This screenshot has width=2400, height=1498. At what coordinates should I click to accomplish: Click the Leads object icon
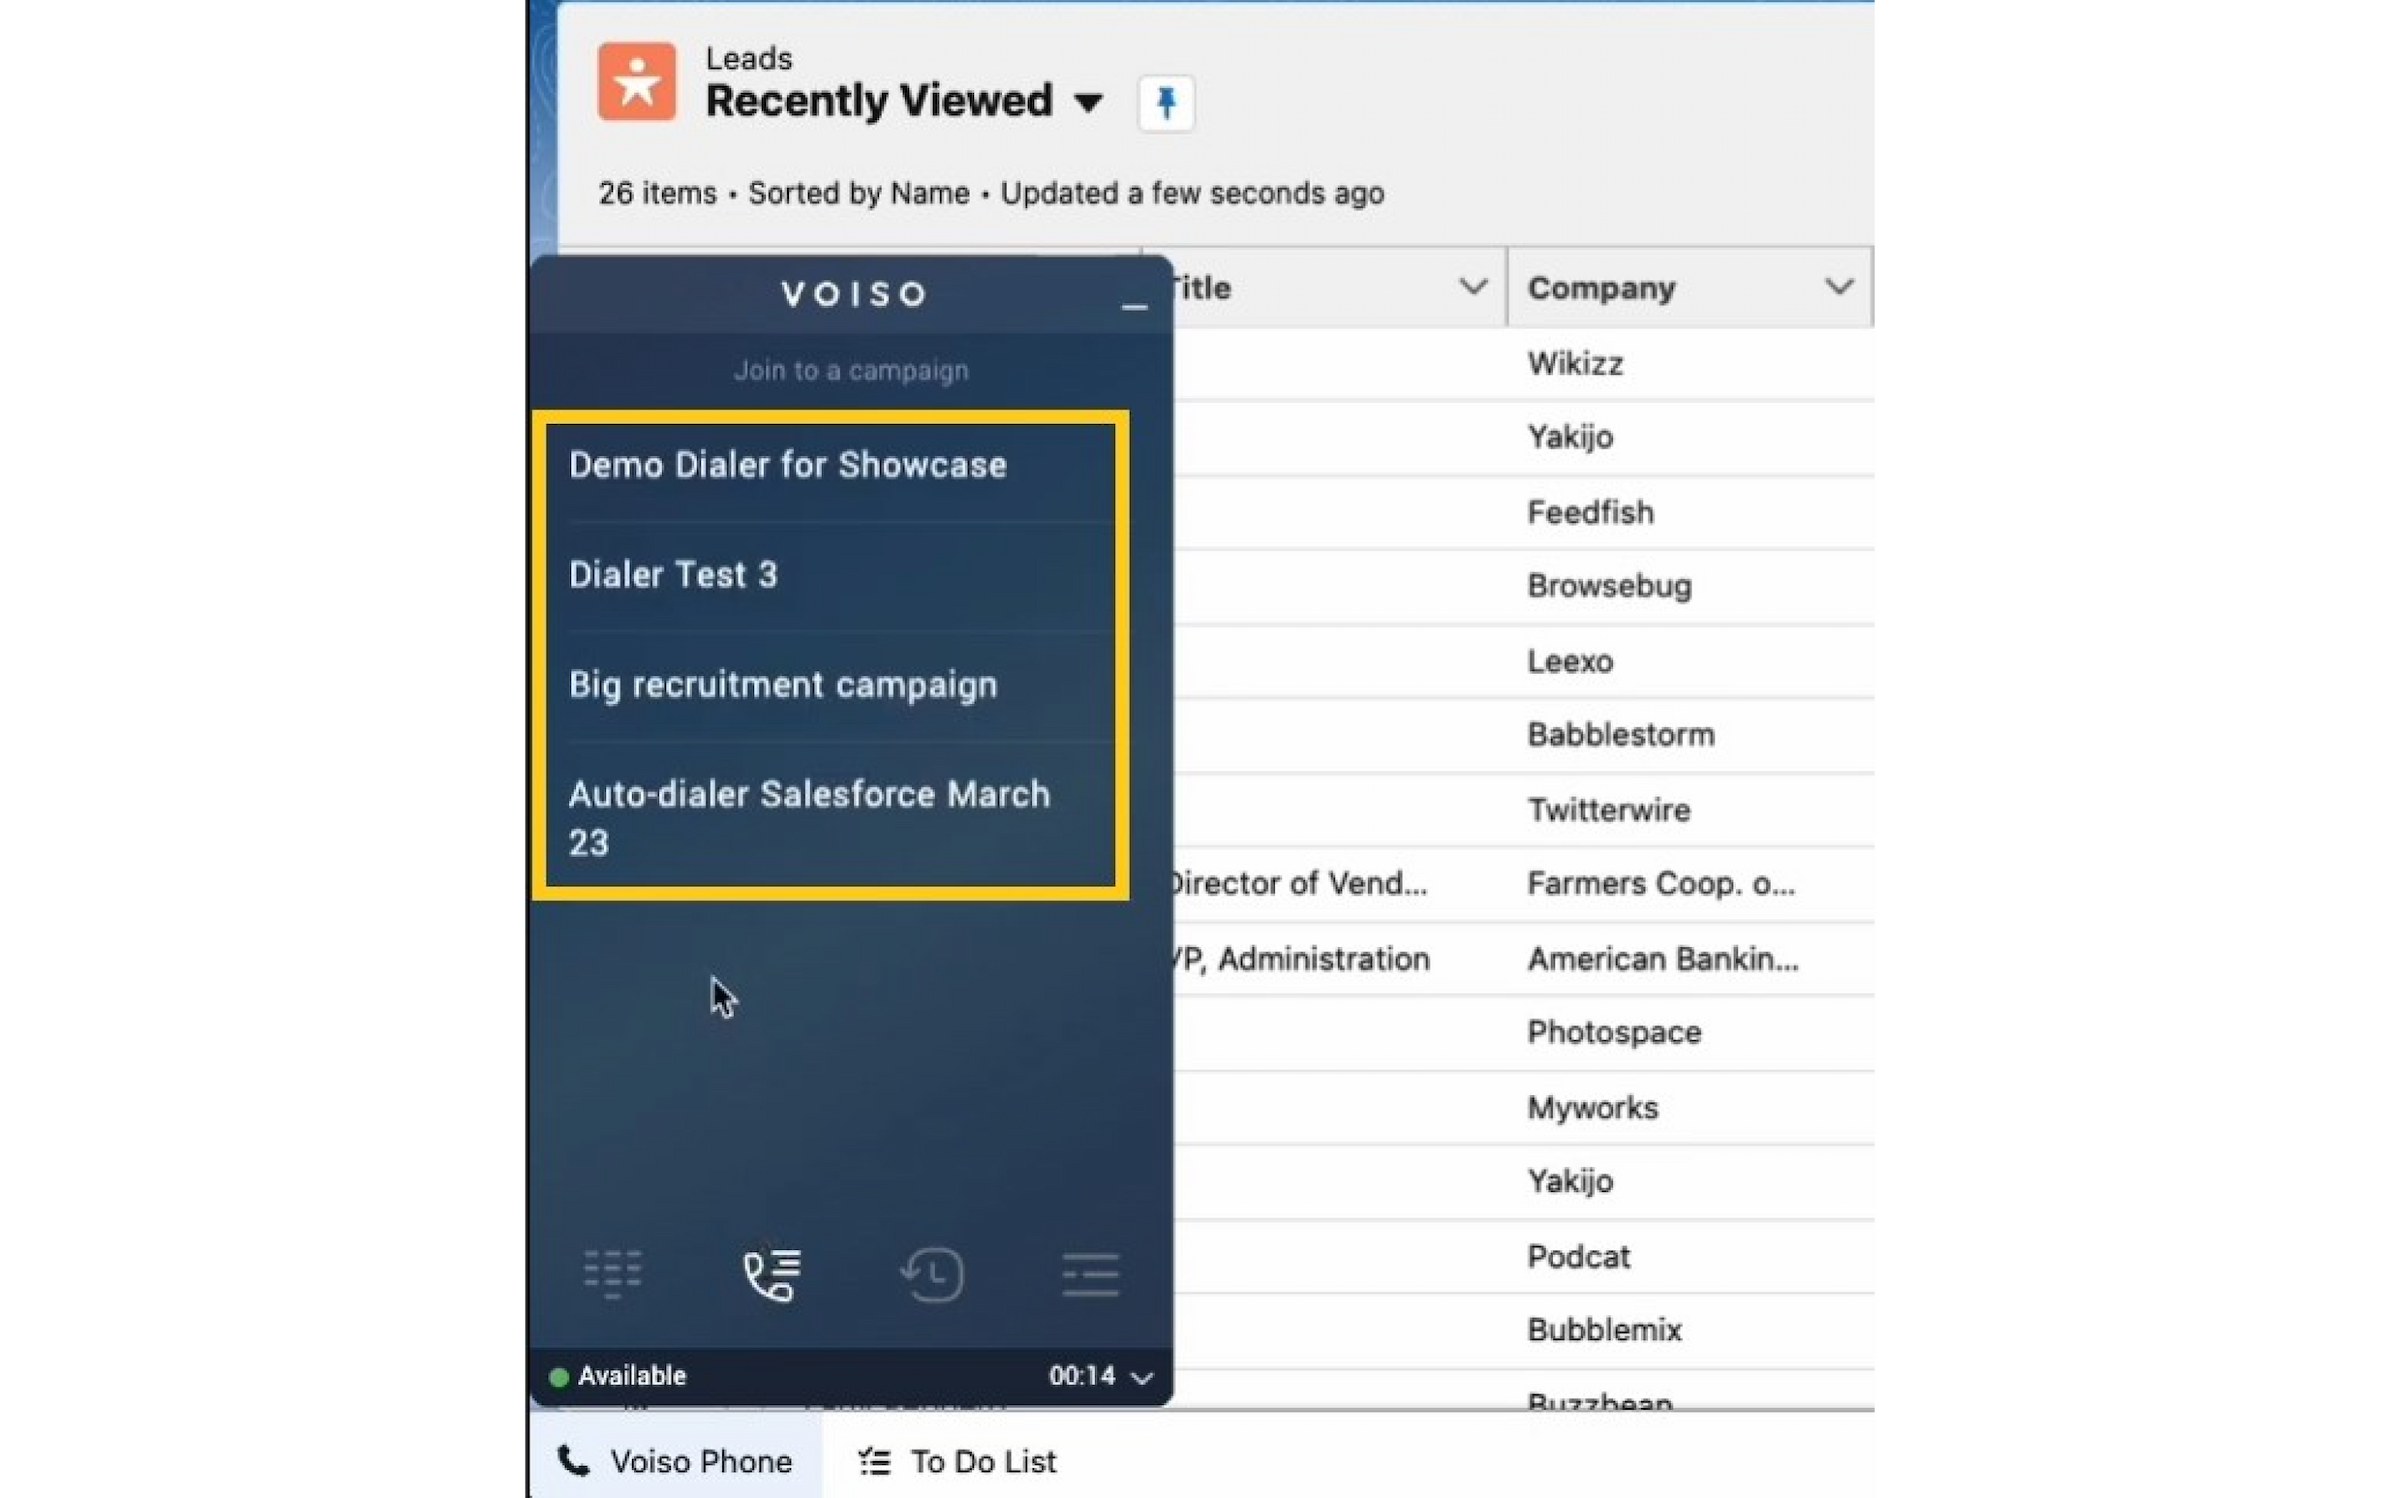click(637, 81)
